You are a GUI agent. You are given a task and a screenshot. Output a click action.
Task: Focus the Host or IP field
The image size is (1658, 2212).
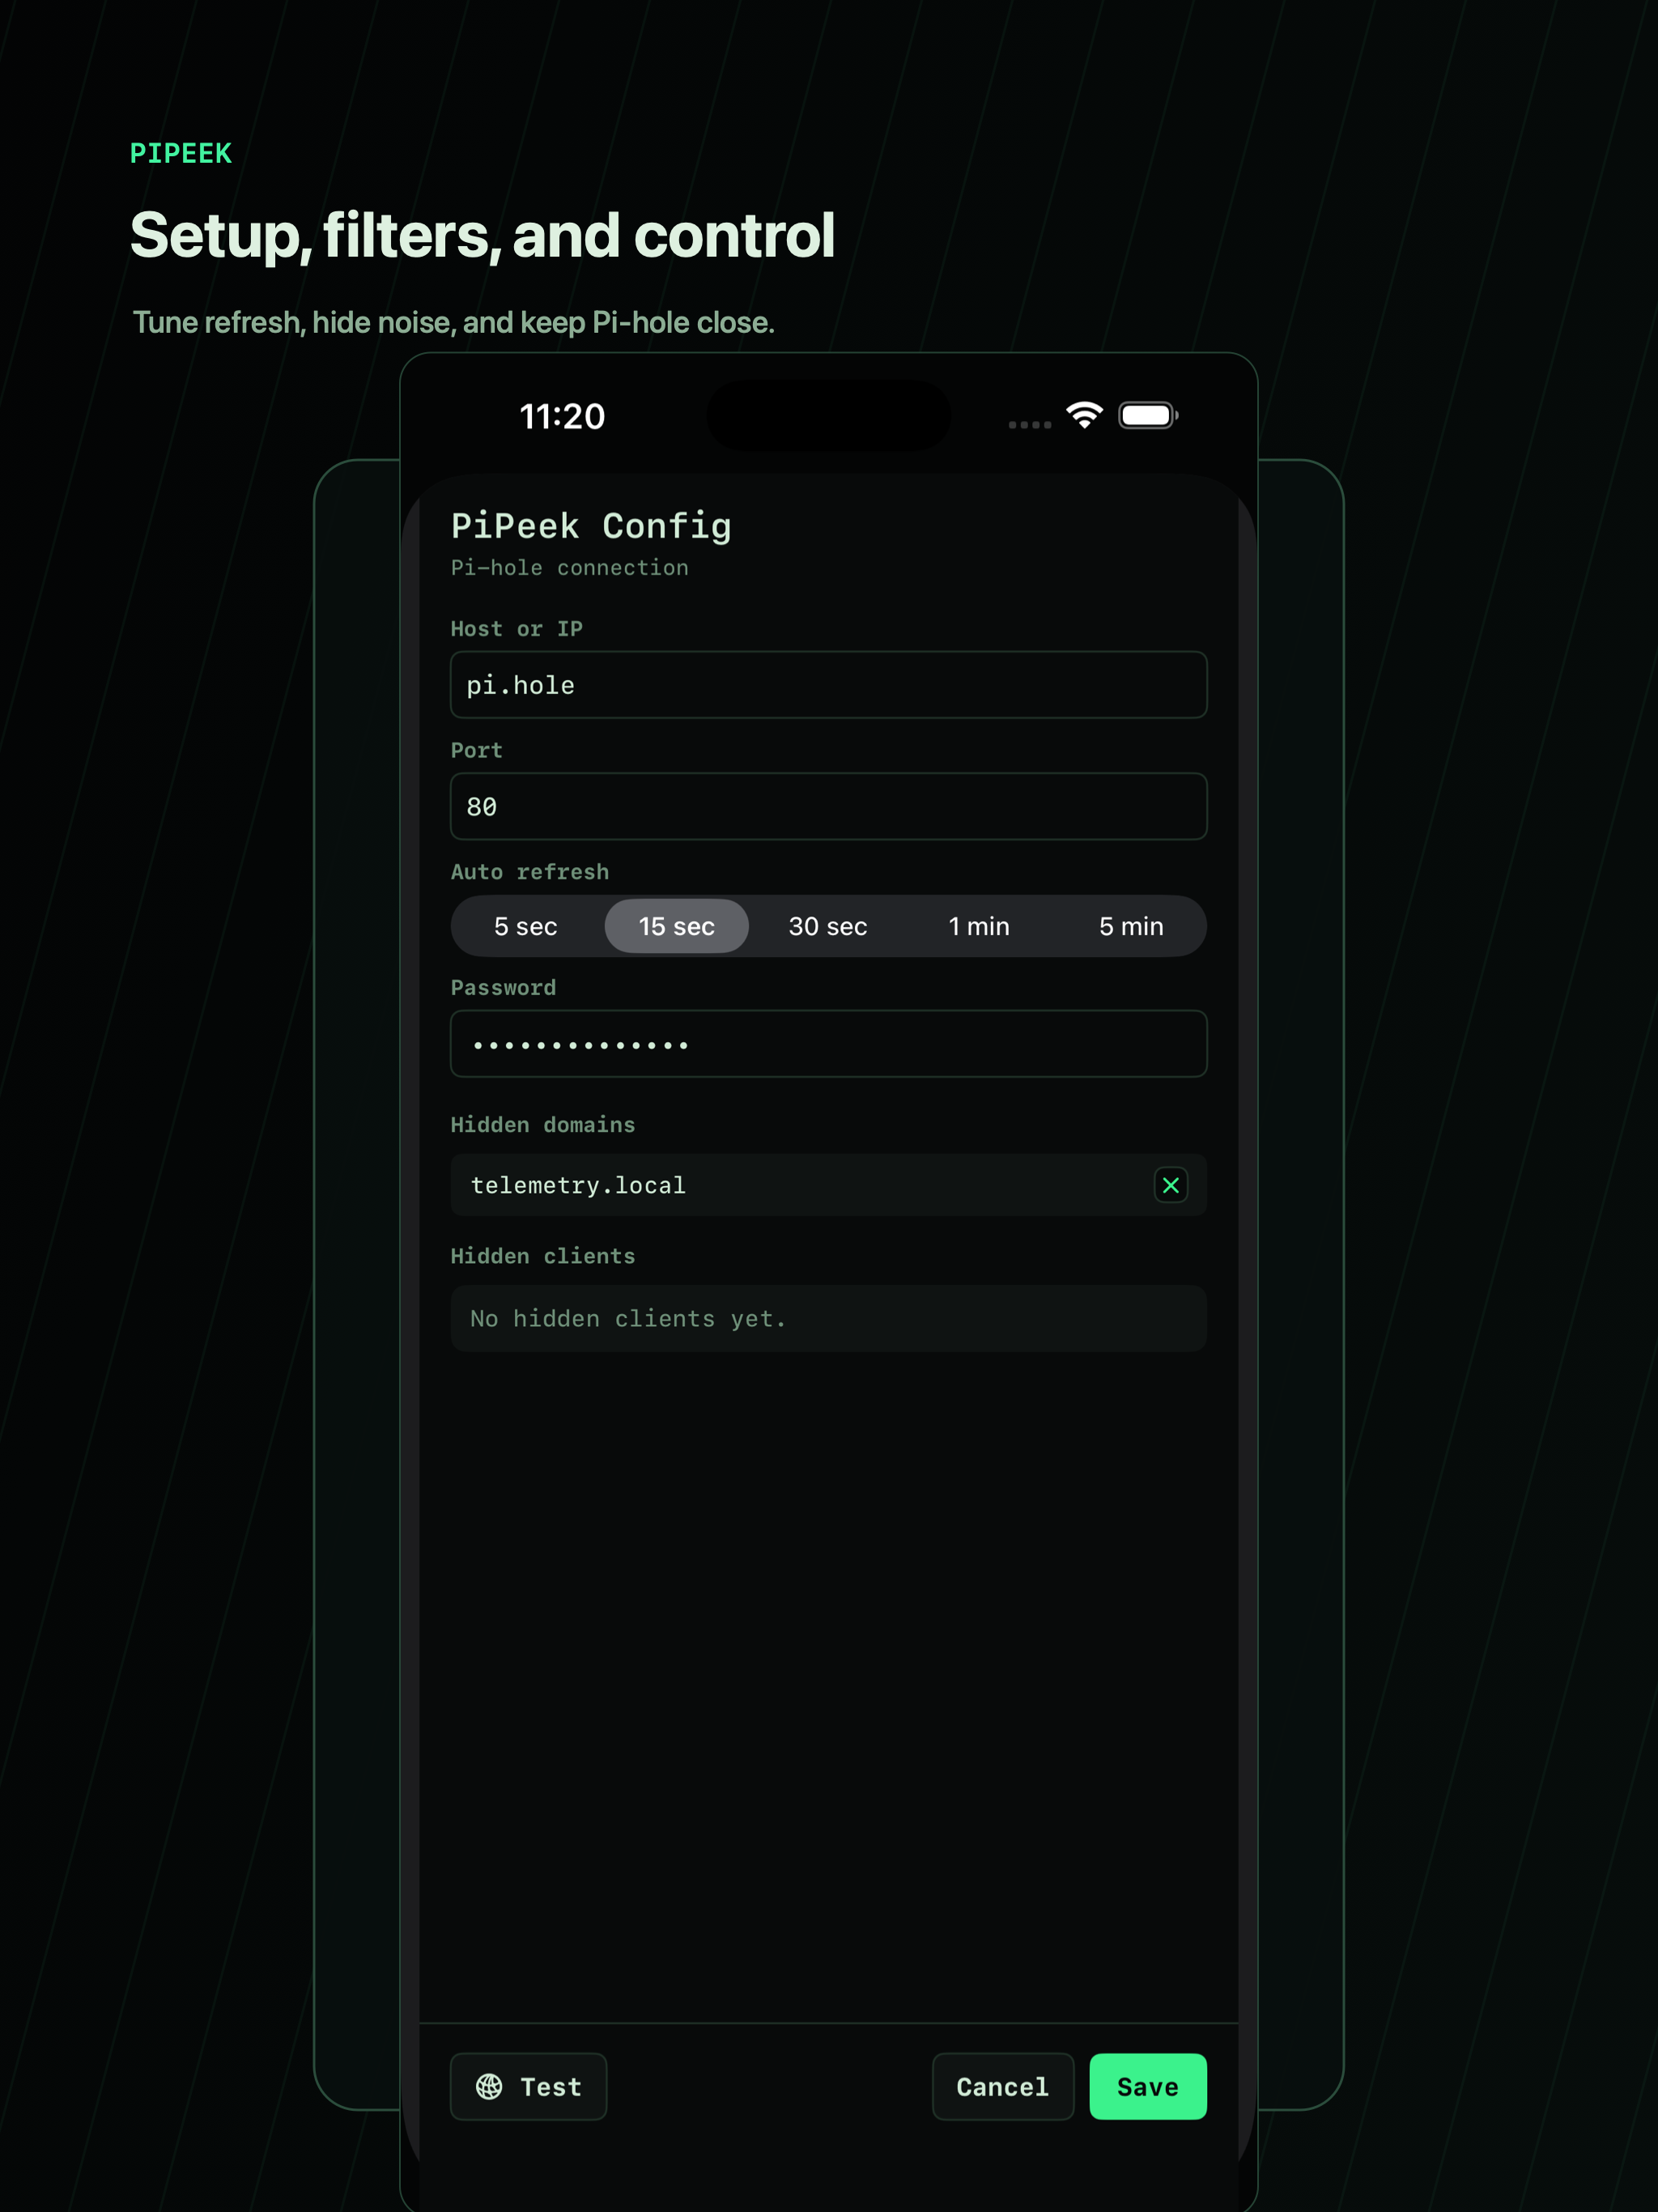(829, 685)
